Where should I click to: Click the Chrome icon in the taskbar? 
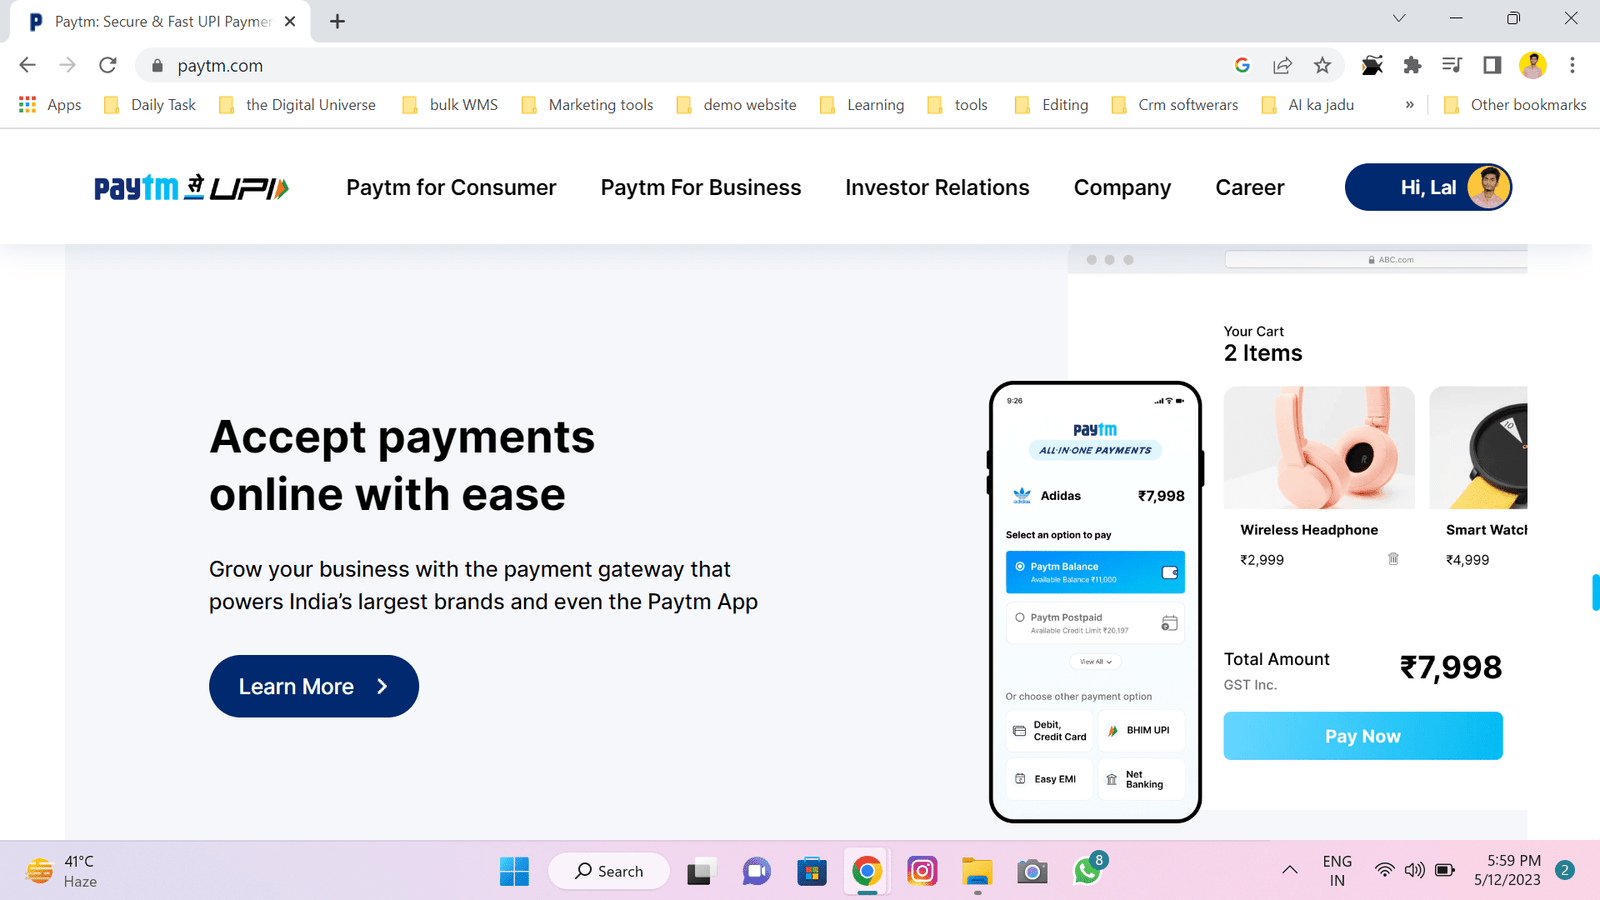click(x=867, y=871)
